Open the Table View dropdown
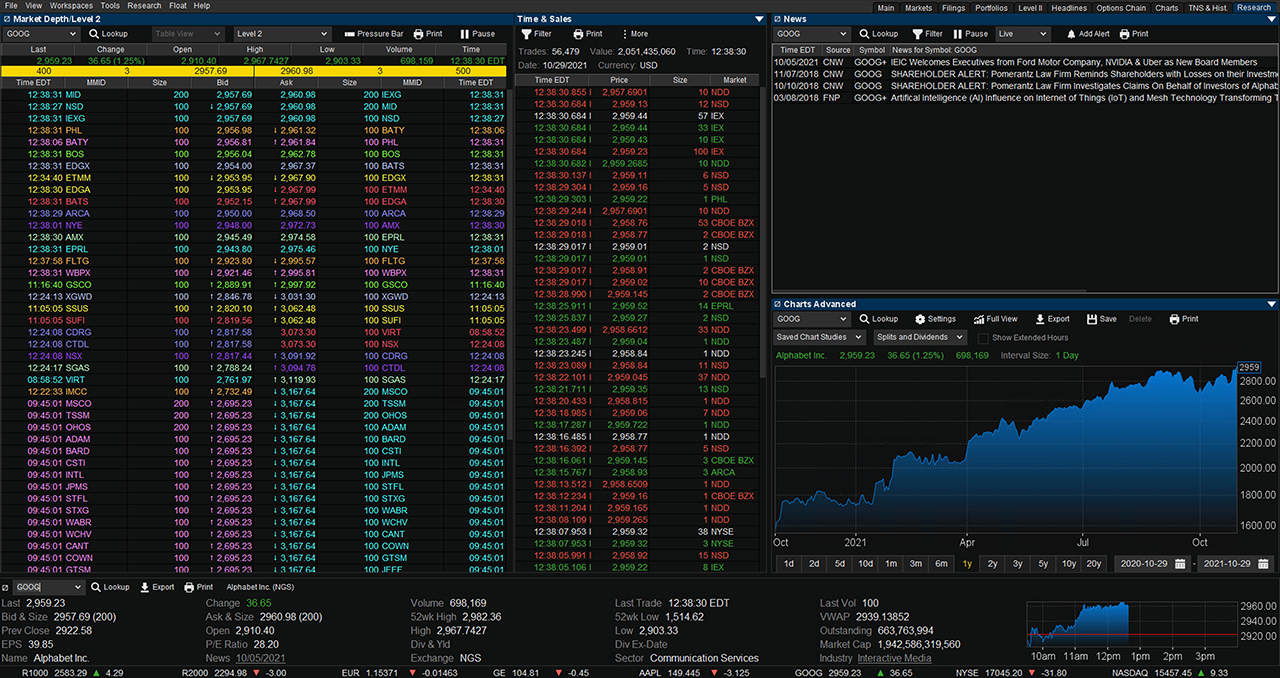 pyautogui.click(x=188, y=33)
